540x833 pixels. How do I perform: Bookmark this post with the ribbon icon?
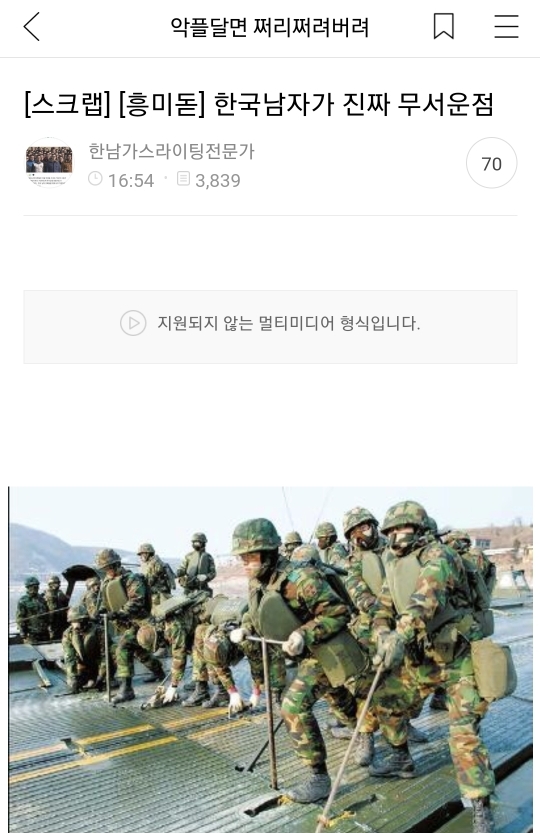444,27
